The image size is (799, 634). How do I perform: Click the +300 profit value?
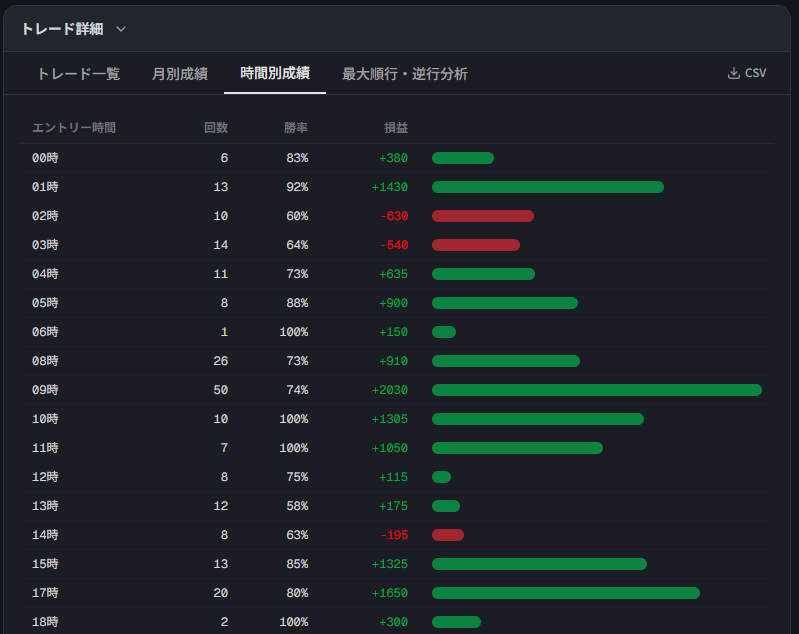coord(393,623)
